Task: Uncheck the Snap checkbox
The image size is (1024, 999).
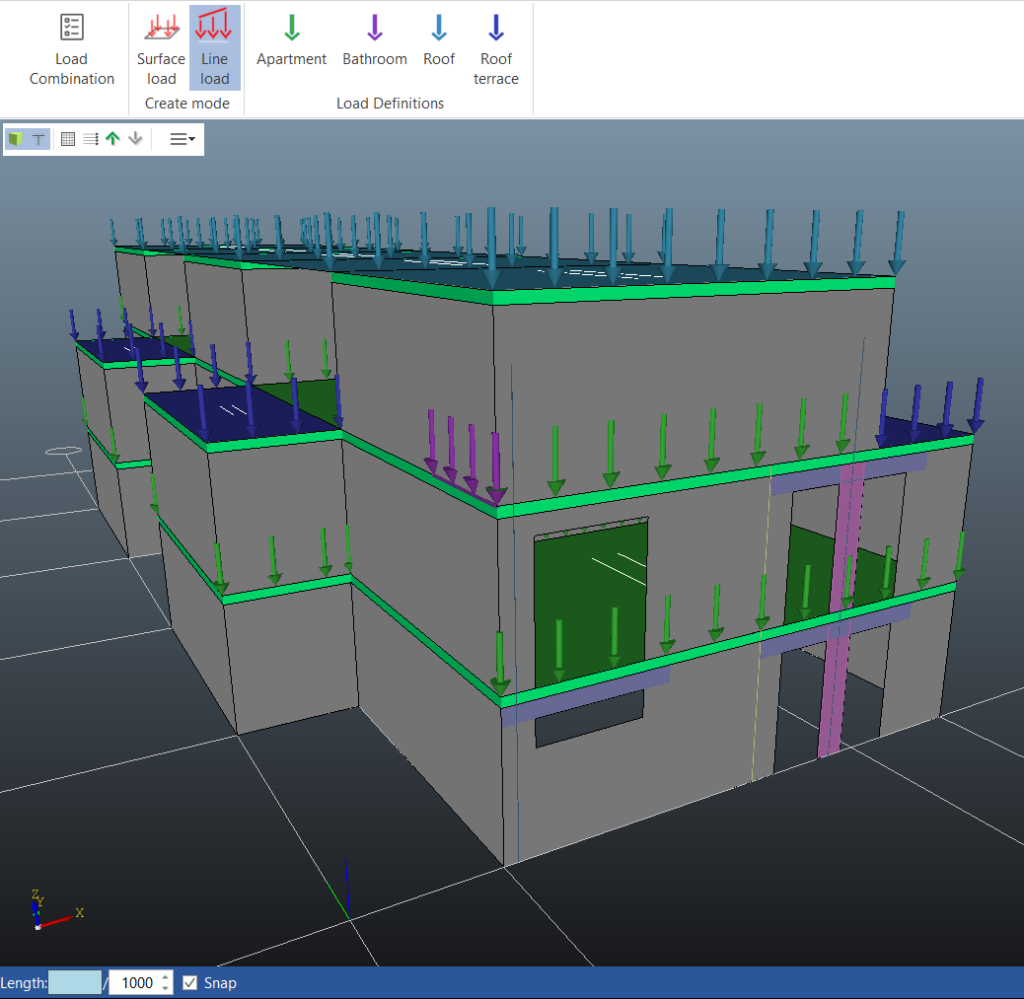Action: tap(190, 983)
